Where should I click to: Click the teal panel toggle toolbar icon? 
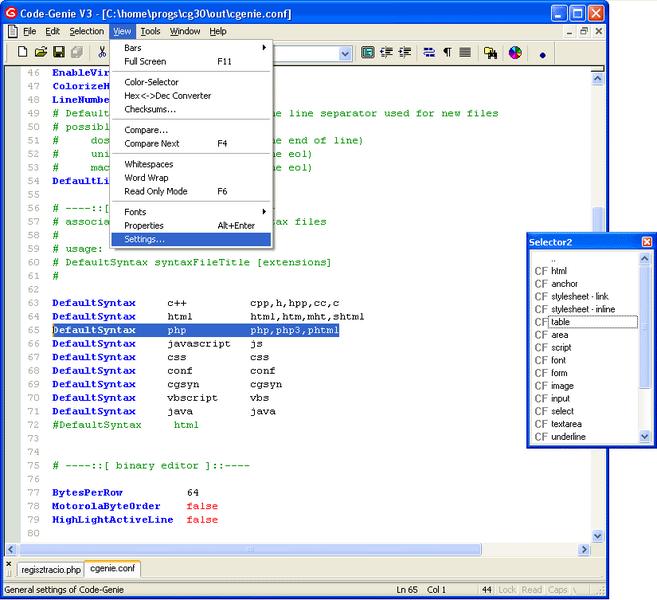point(367,52)
